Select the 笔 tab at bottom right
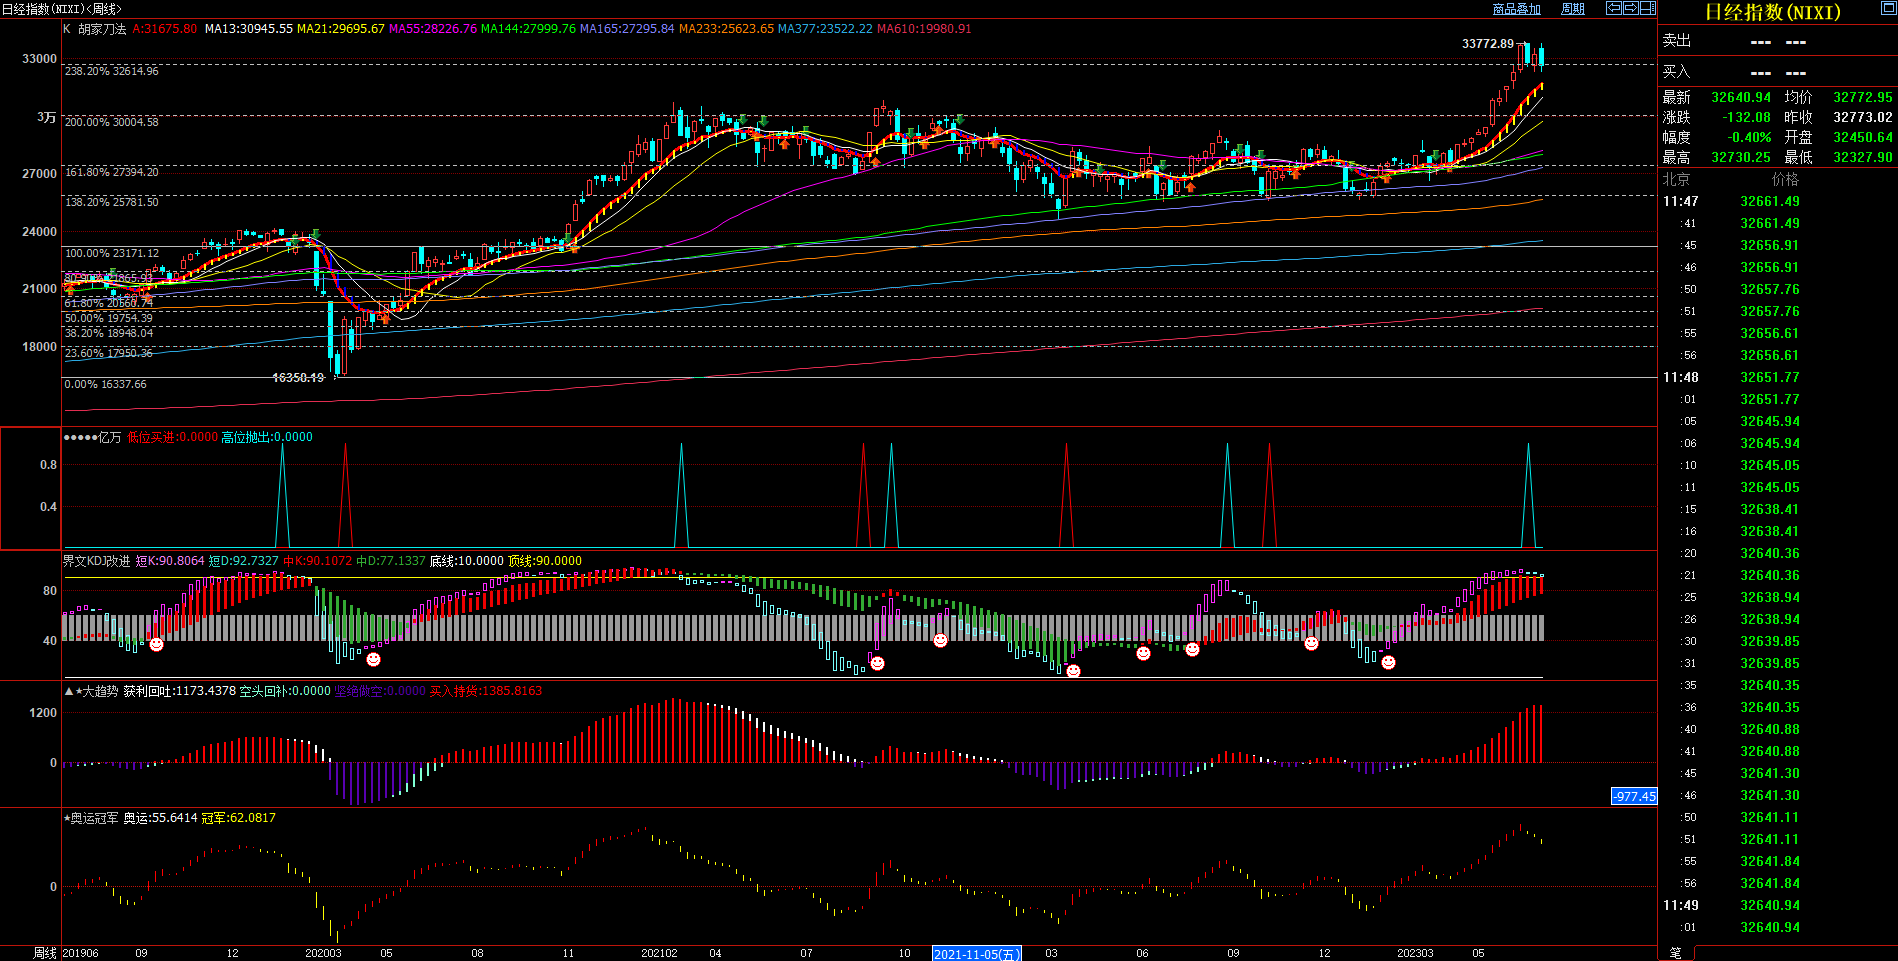The width and height of the screenshot is (1898, 961). (1675, 953)
